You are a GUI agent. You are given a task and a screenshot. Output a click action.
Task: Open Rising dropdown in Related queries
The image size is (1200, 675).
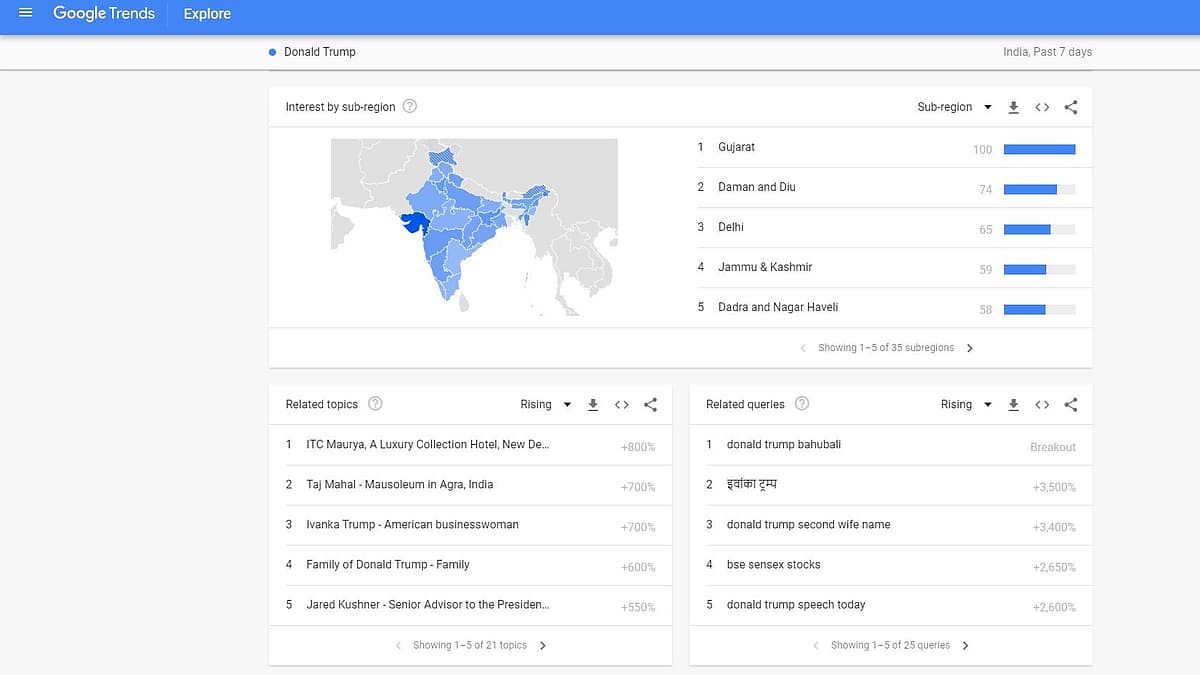[x=965, y=405]
